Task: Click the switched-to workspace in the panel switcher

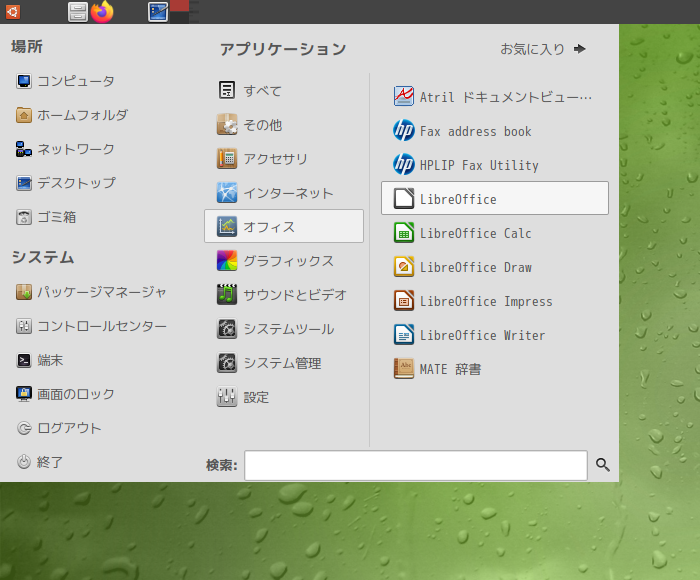Action: pos(179,5)
